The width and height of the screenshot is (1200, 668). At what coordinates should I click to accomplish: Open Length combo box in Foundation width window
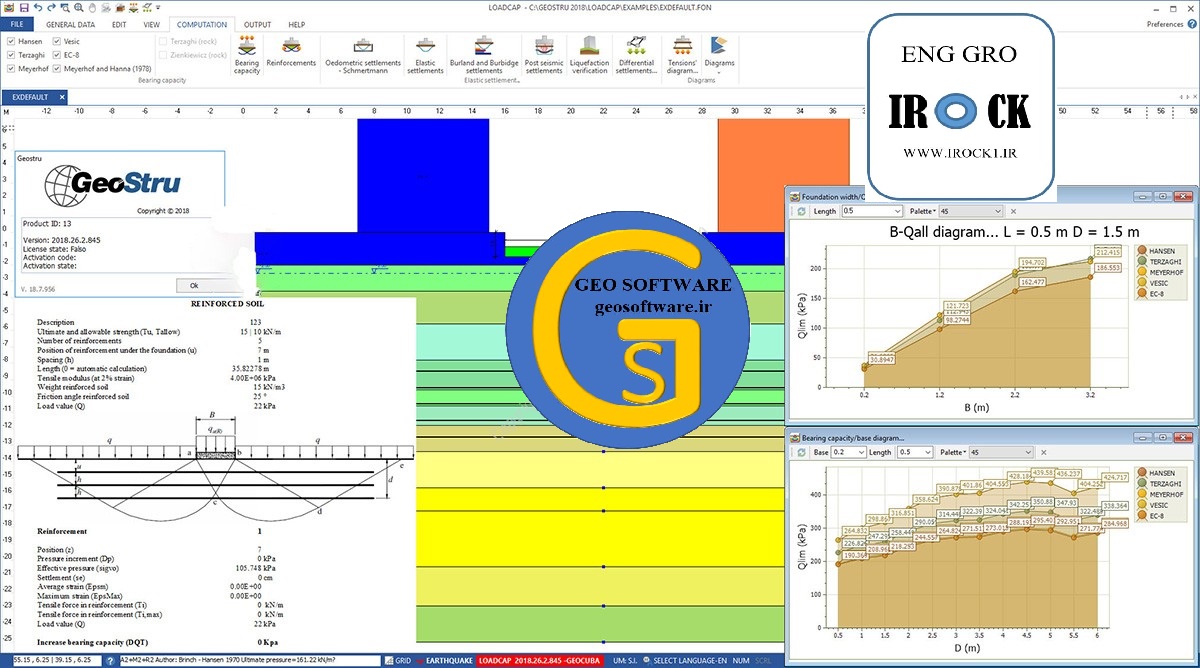[x=871, y=212]
